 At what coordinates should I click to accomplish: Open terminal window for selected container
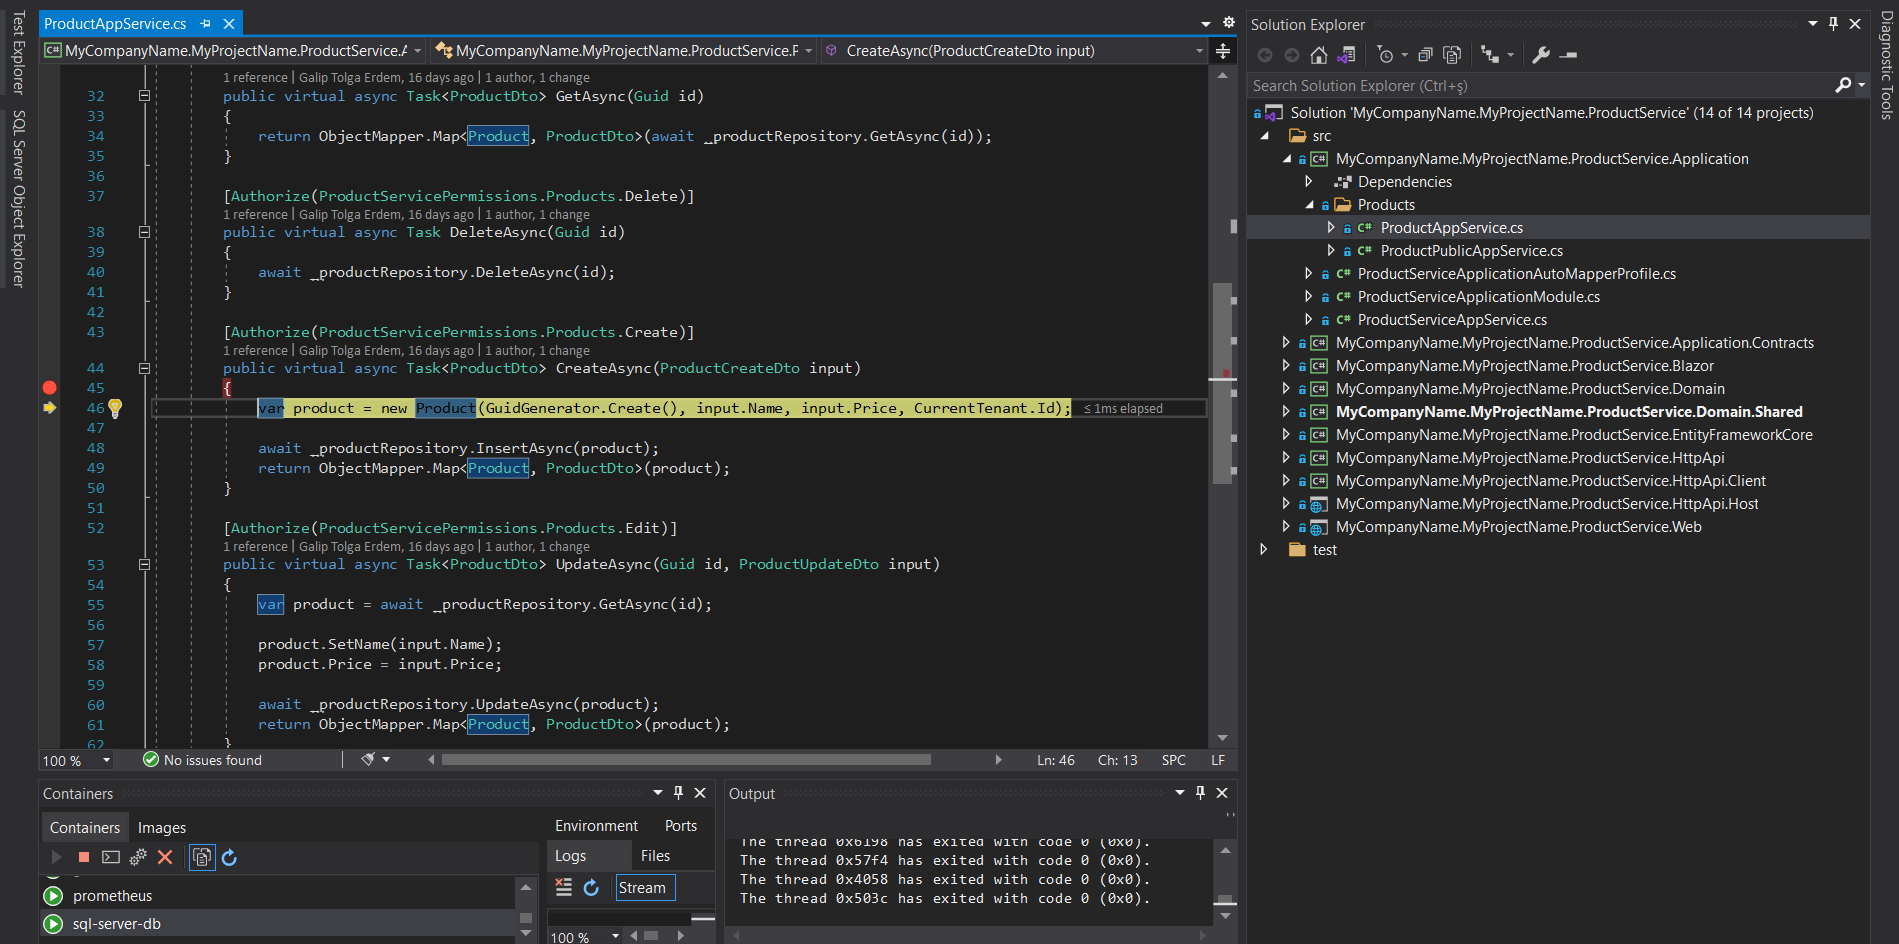(111, 857)
